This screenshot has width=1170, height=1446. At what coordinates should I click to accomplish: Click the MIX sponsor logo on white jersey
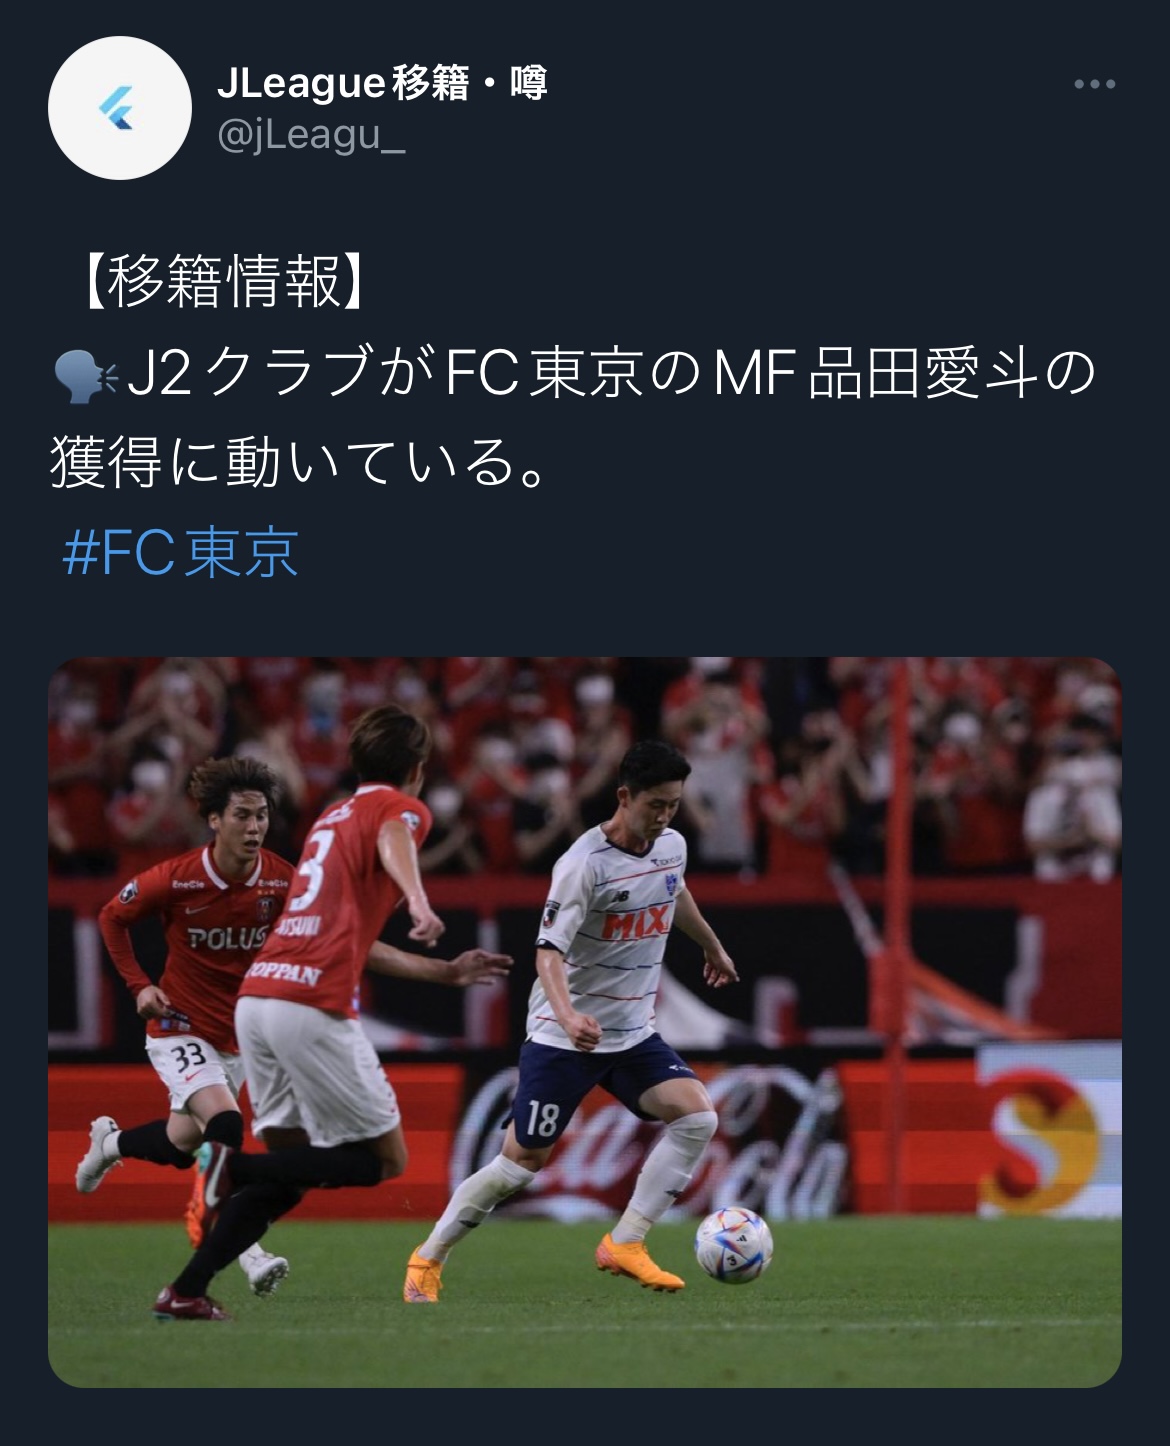pos(635,925)
